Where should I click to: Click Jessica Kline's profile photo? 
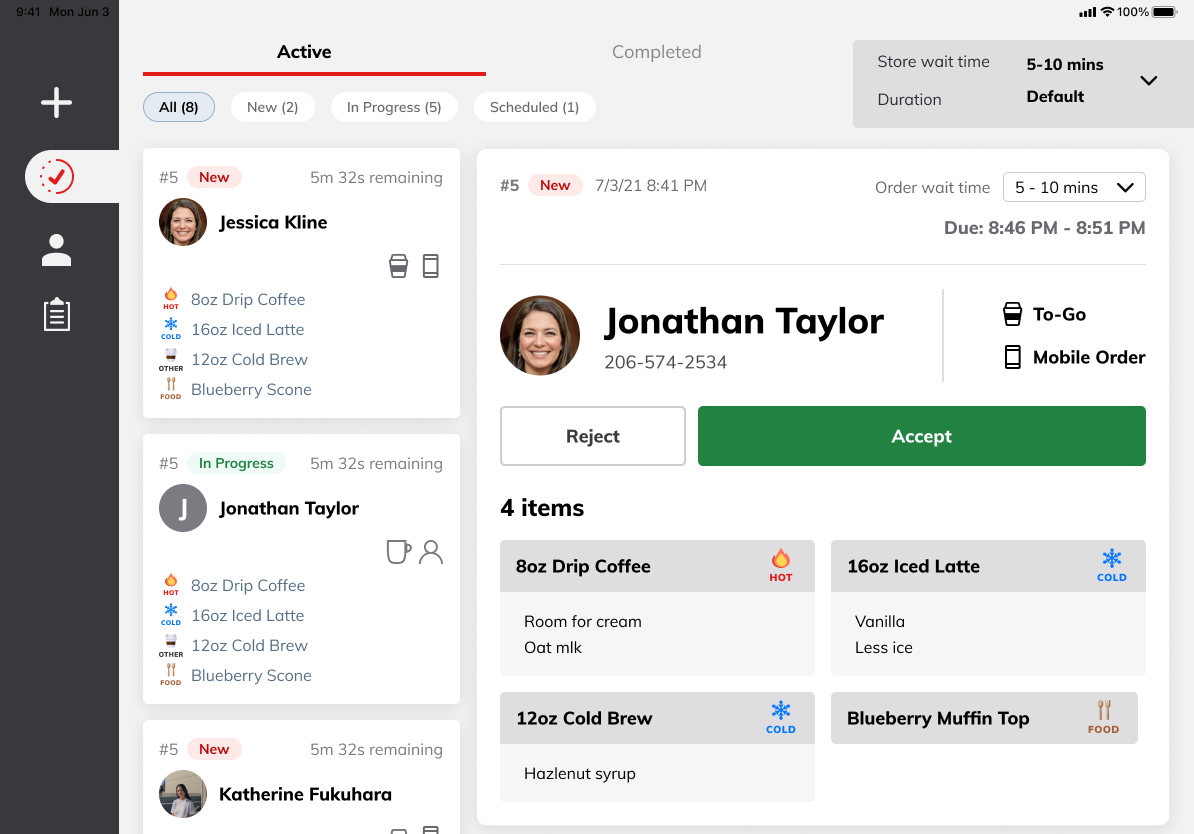pos(183,222)
